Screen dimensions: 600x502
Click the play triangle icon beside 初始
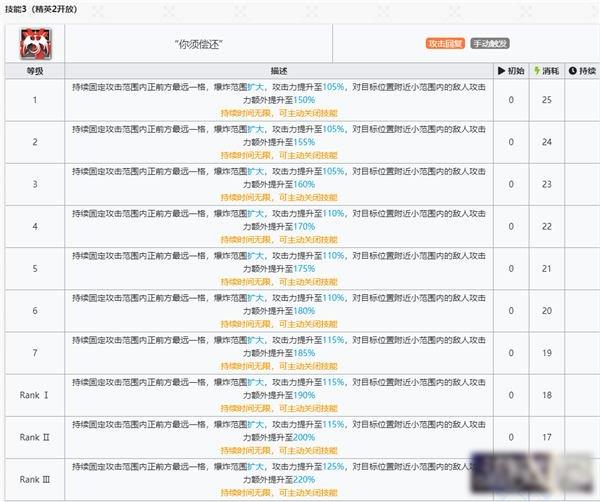(501, 71)
